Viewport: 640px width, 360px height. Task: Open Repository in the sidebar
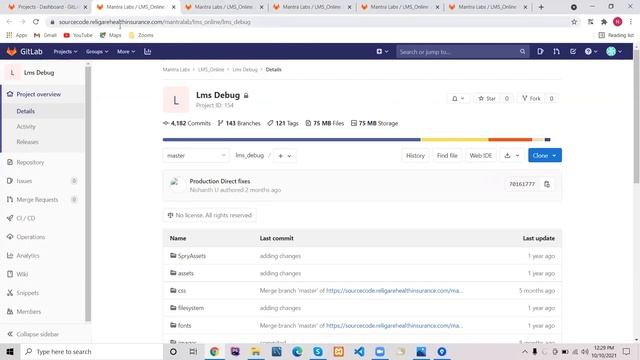[30, 162]
